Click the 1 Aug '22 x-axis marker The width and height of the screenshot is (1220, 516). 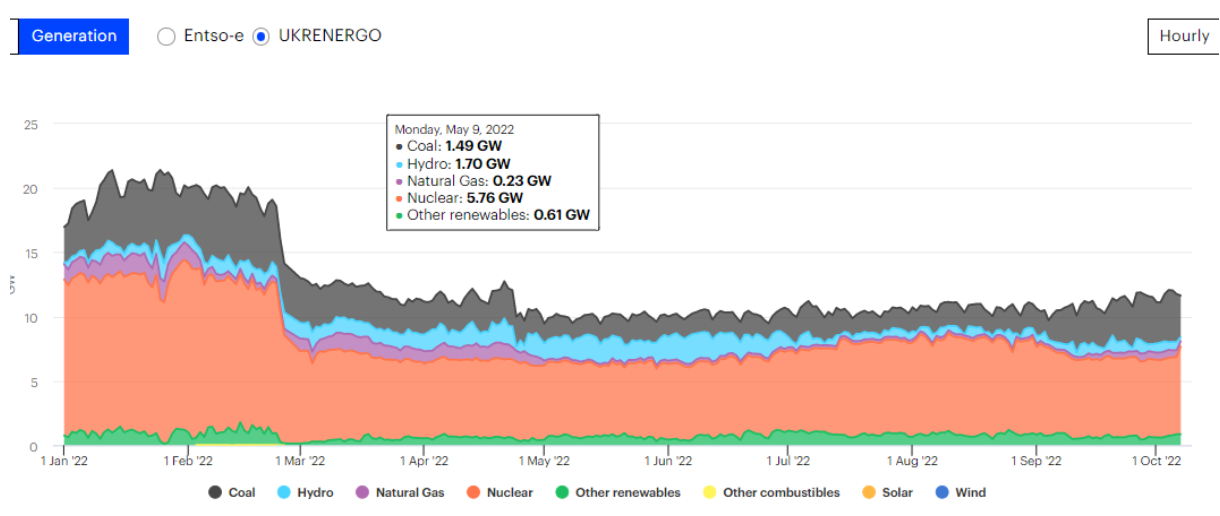pyautogui.click(x=912, y=461)
